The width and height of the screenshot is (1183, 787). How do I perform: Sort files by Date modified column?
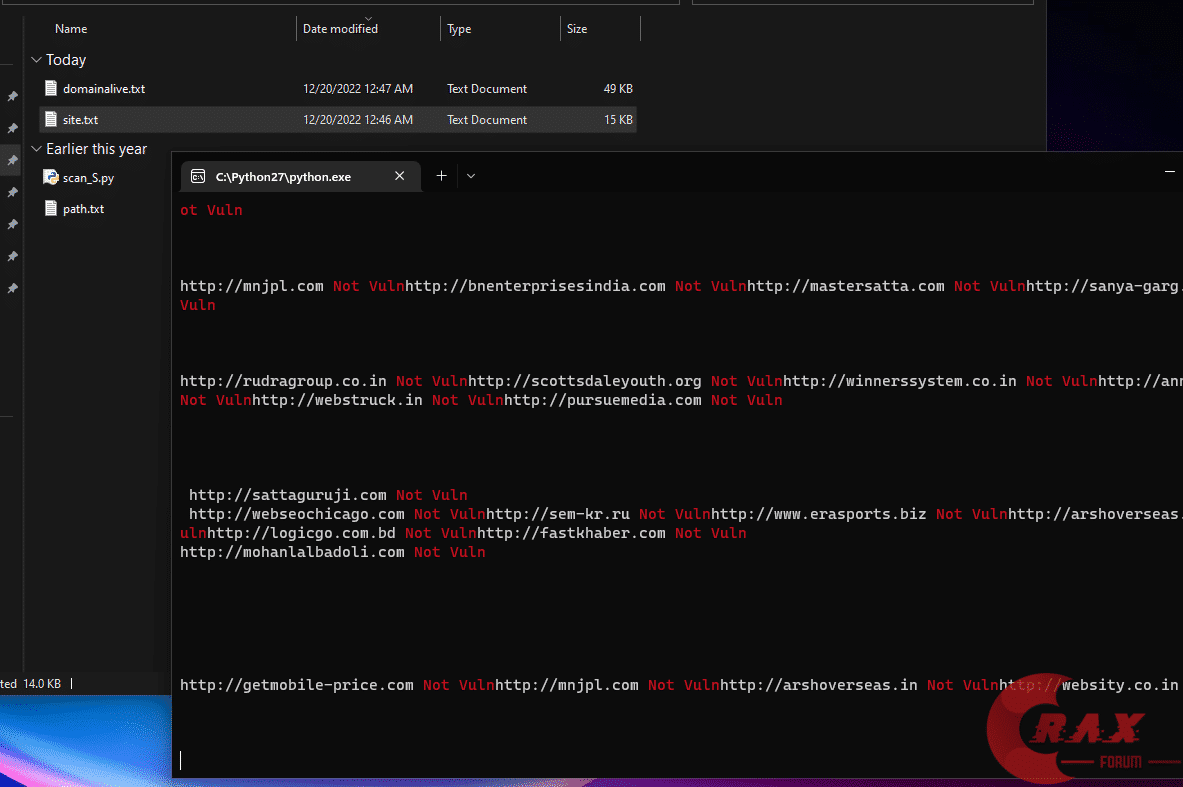340,29
